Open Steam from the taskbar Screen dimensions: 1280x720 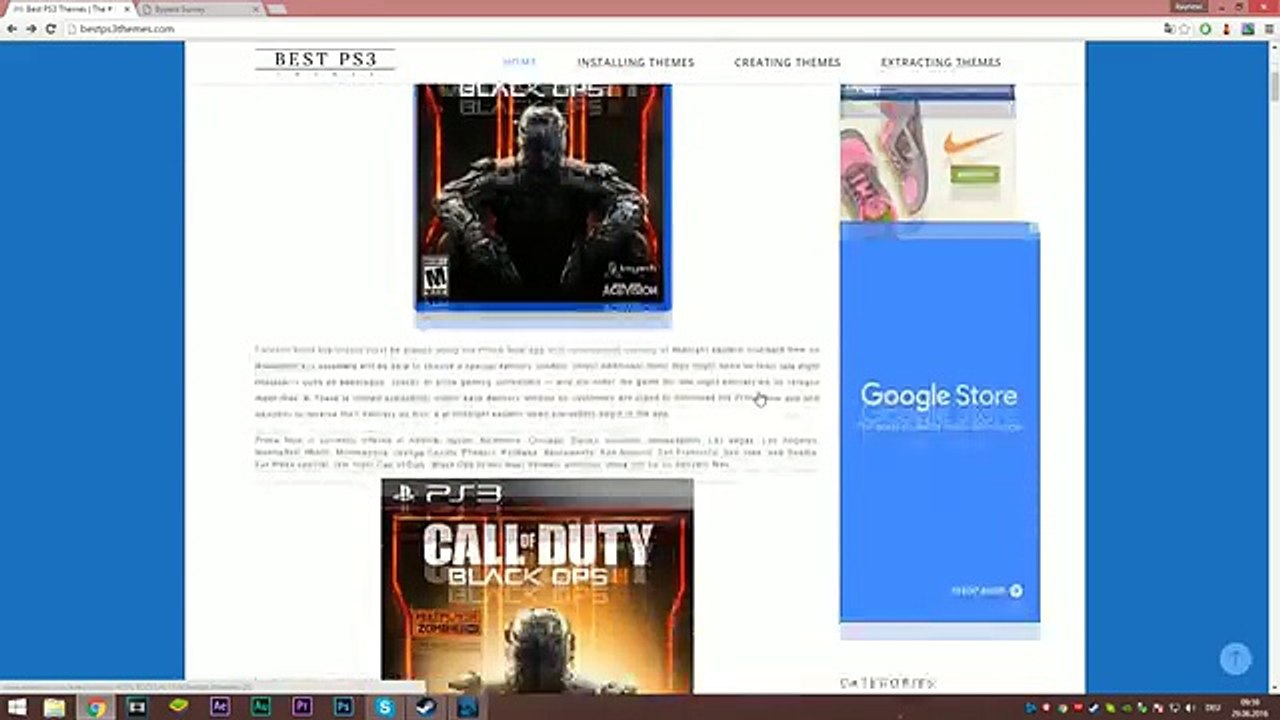pyautogui.click(x=426, y=708)
